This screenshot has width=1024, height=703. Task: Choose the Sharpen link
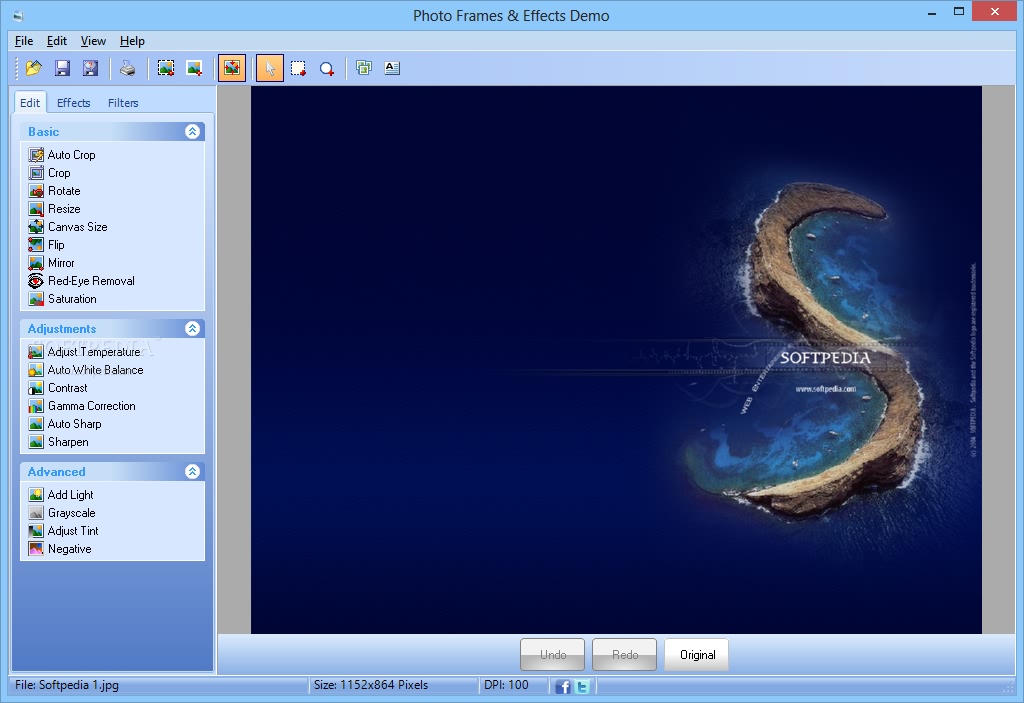[68, 442]
